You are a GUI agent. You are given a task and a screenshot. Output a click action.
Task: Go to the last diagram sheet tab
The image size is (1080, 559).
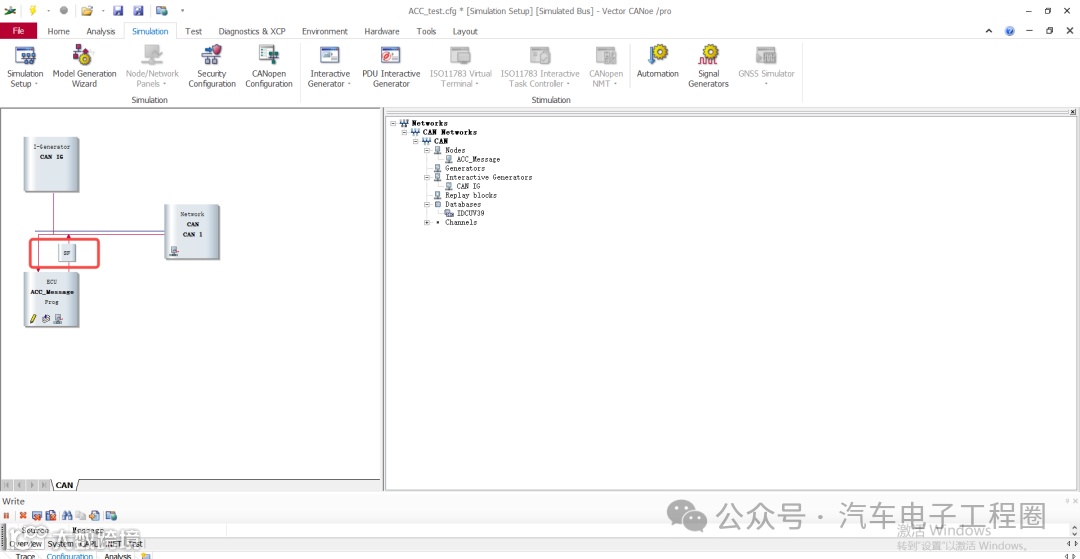pyautogui.click(x=44, y=485)
